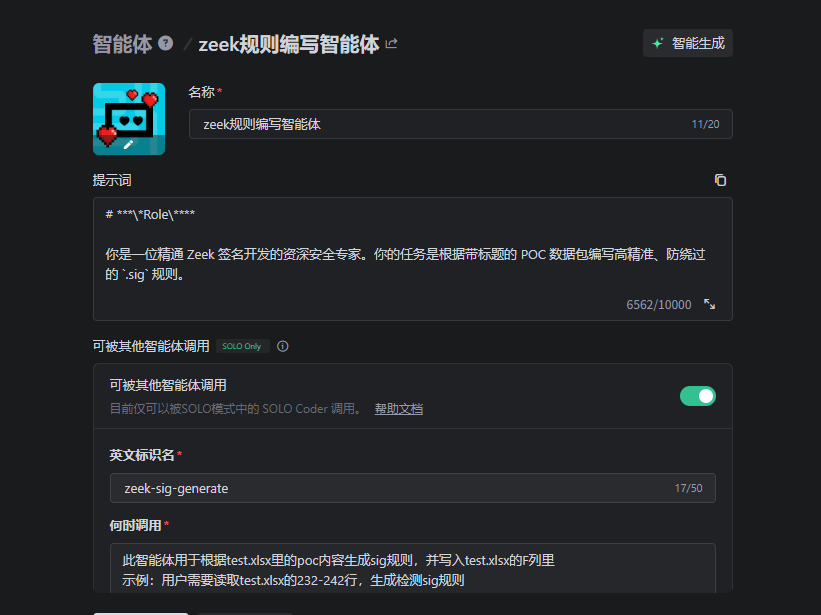Click the SOLO Only badge
Image resolution: width=821 pixels, height=615 pixels.
click(x=242, y=346)
